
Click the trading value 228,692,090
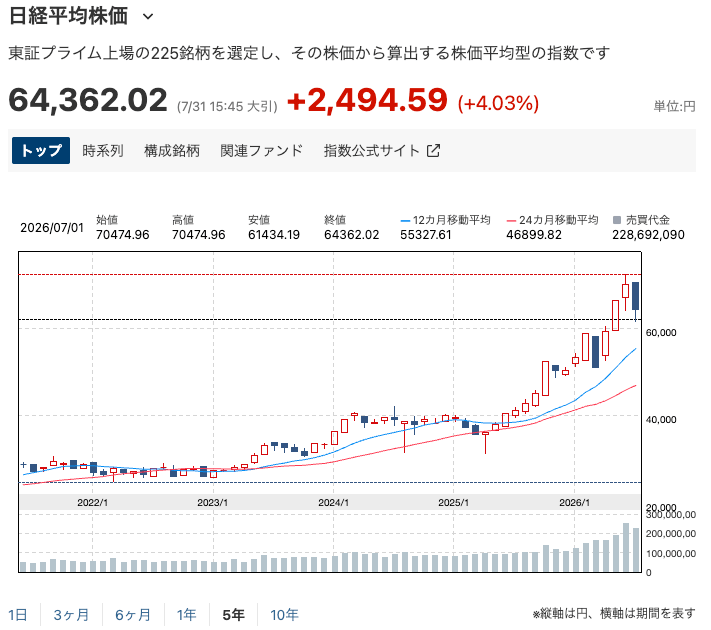click(x=648, y=235)
